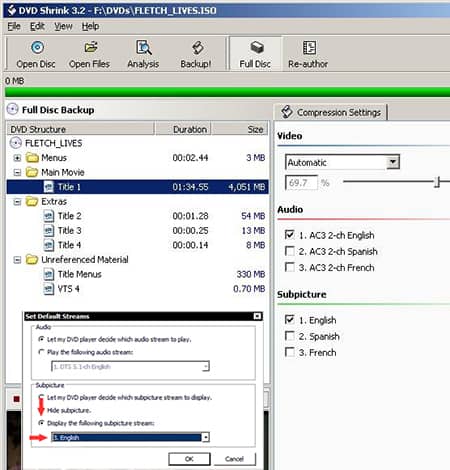450x470 pixels.
Task: Open the Help menu
Action: pos(90,26)
